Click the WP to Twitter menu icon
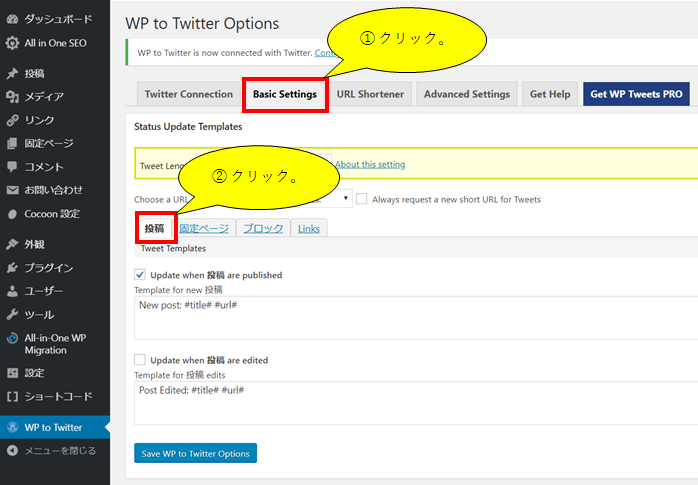 click(12, 427)
